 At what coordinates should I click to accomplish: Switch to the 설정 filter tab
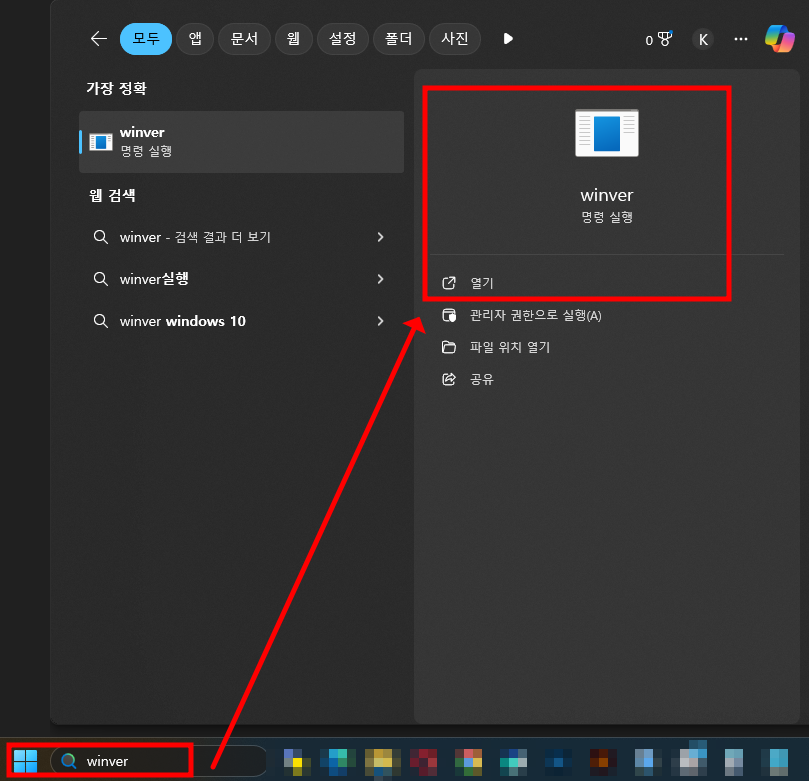(x=343, y=39)
